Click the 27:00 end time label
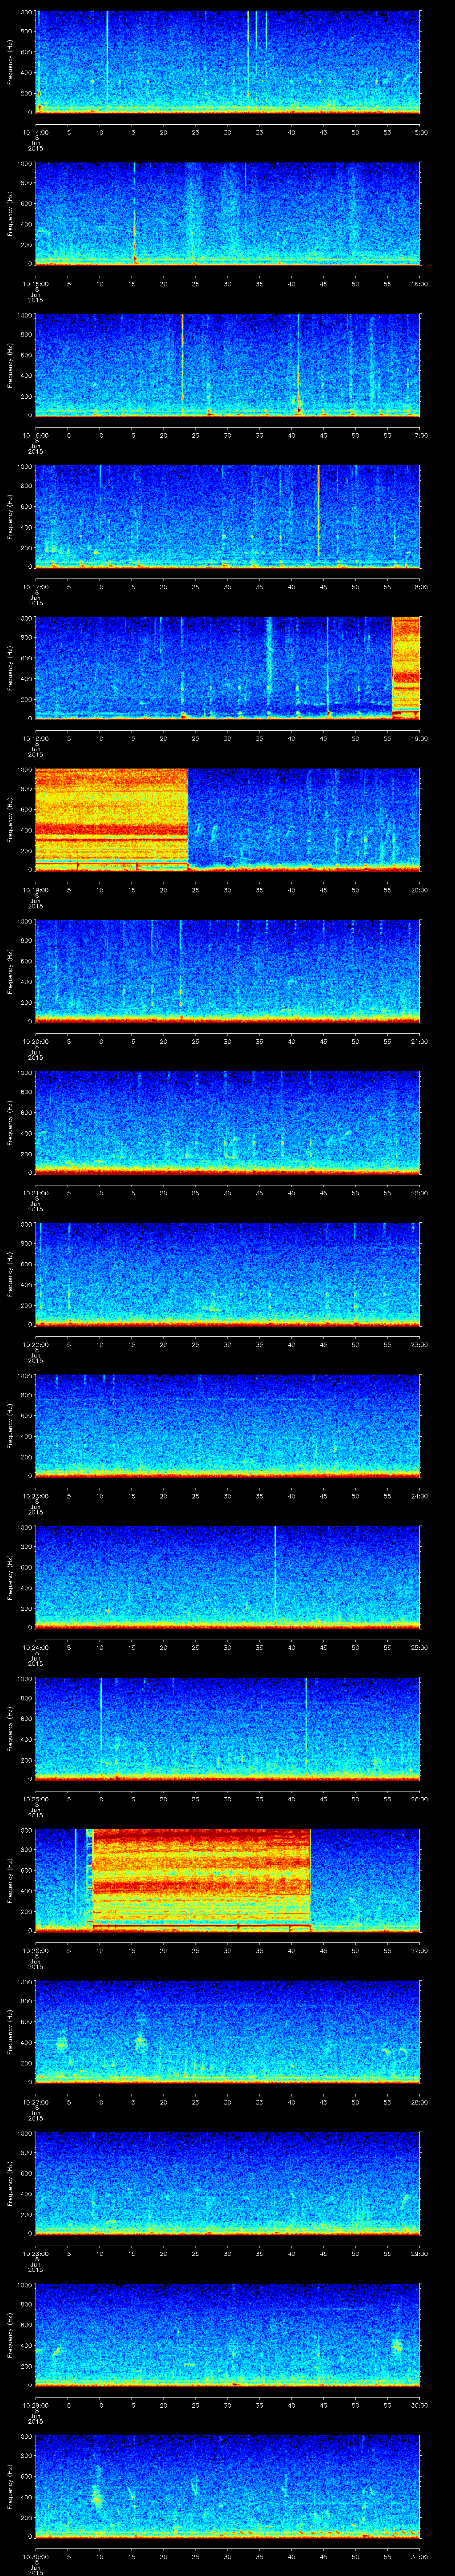 (x=419, y=1950)
